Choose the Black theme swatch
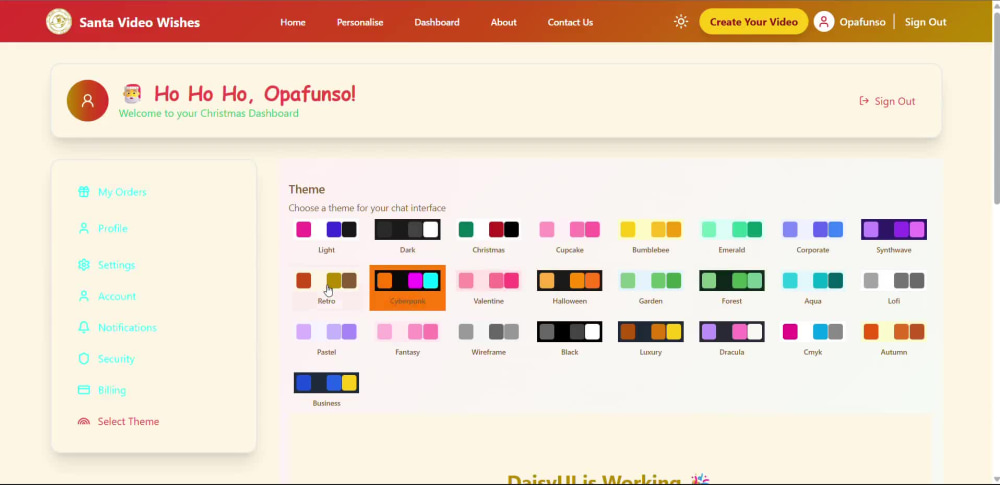Image resolution: width=1000 pixels, height=485 pixels. pos(570,332)
